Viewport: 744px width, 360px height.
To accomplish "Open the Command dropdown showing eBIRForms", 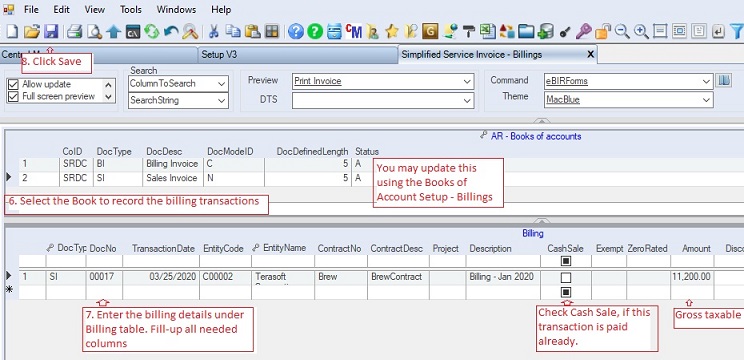I will pos(707,82).
